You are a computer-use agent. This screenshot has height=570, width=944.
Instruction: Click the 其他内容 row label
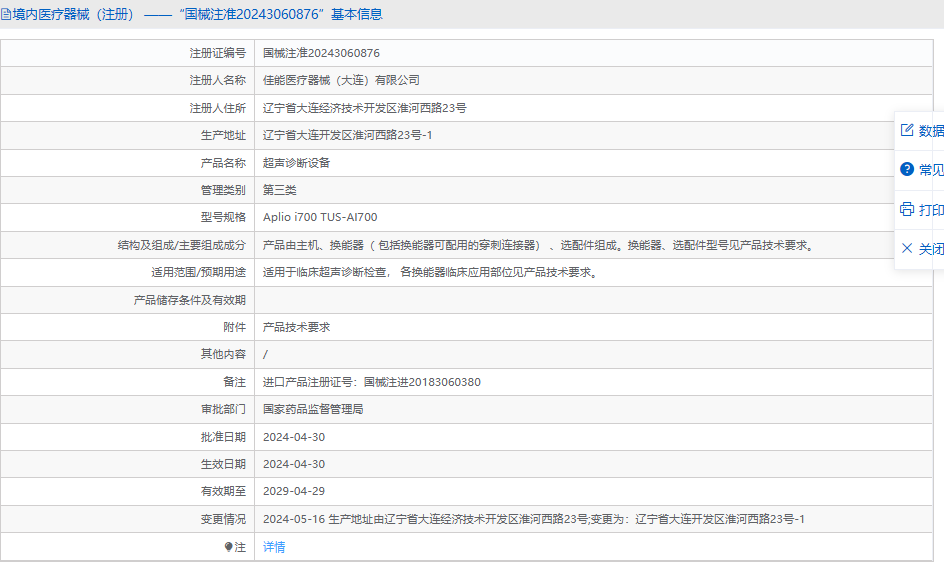[223, 354]
